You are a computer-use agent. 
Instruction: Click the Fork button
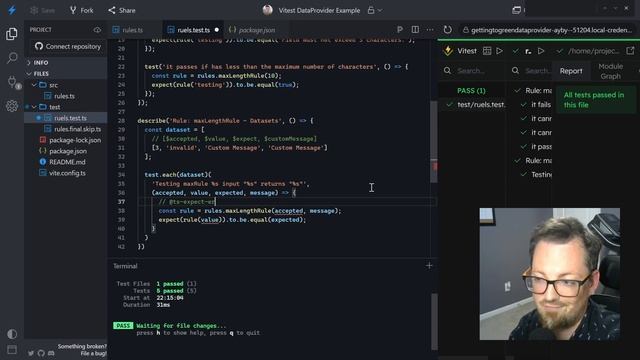point(81,10)
